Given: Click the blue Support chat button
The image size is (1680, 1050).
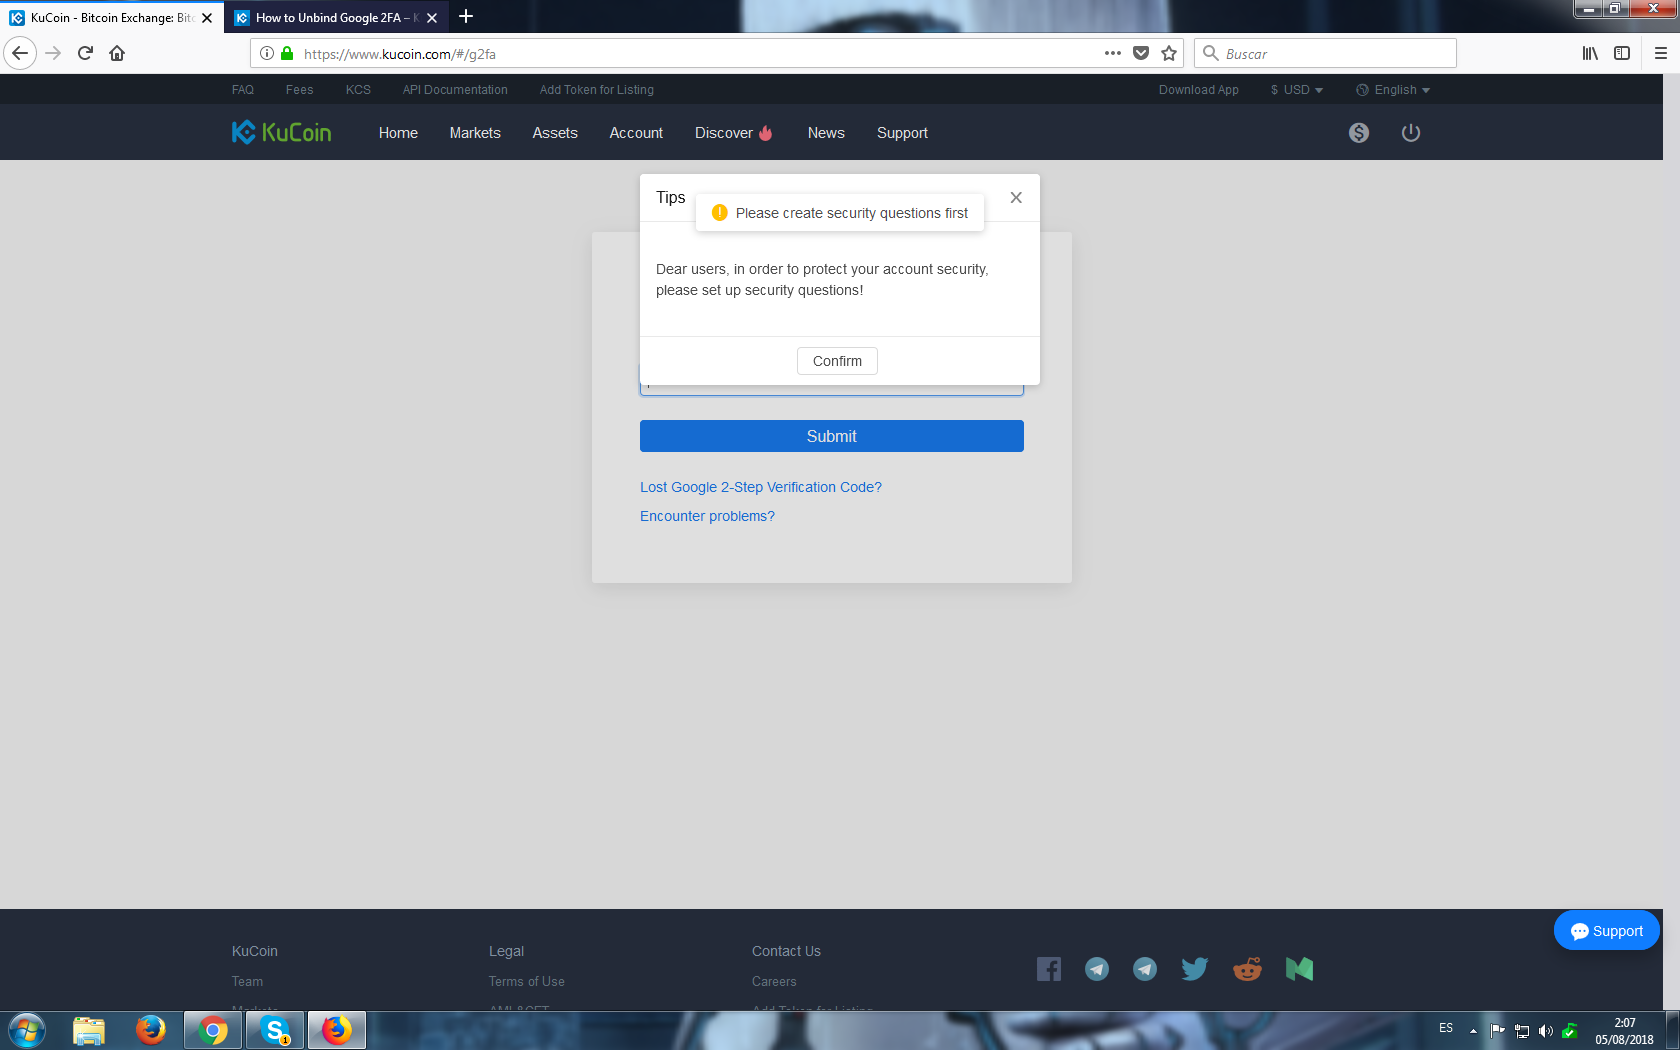Looking at the screenshot, I should tap(1606, 931).
